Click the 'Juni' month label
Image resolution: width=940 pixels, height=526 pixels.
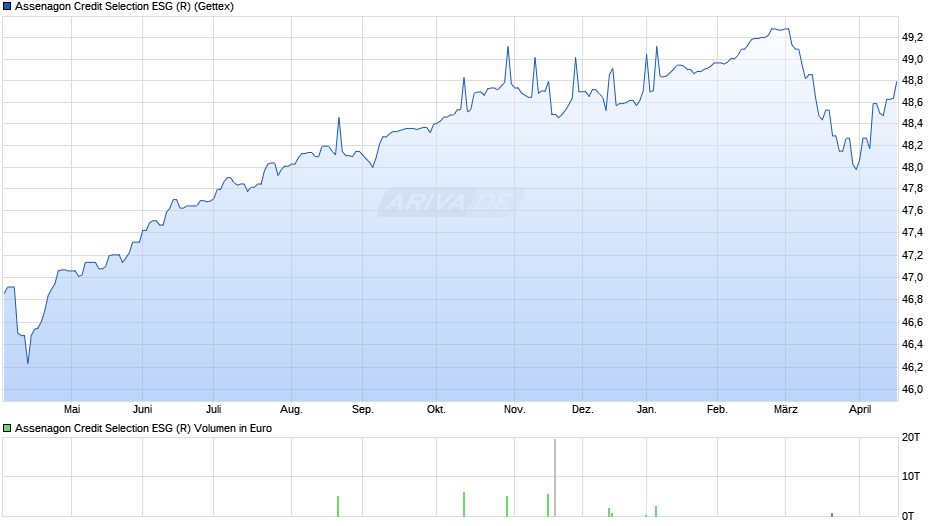click(142, 409)
